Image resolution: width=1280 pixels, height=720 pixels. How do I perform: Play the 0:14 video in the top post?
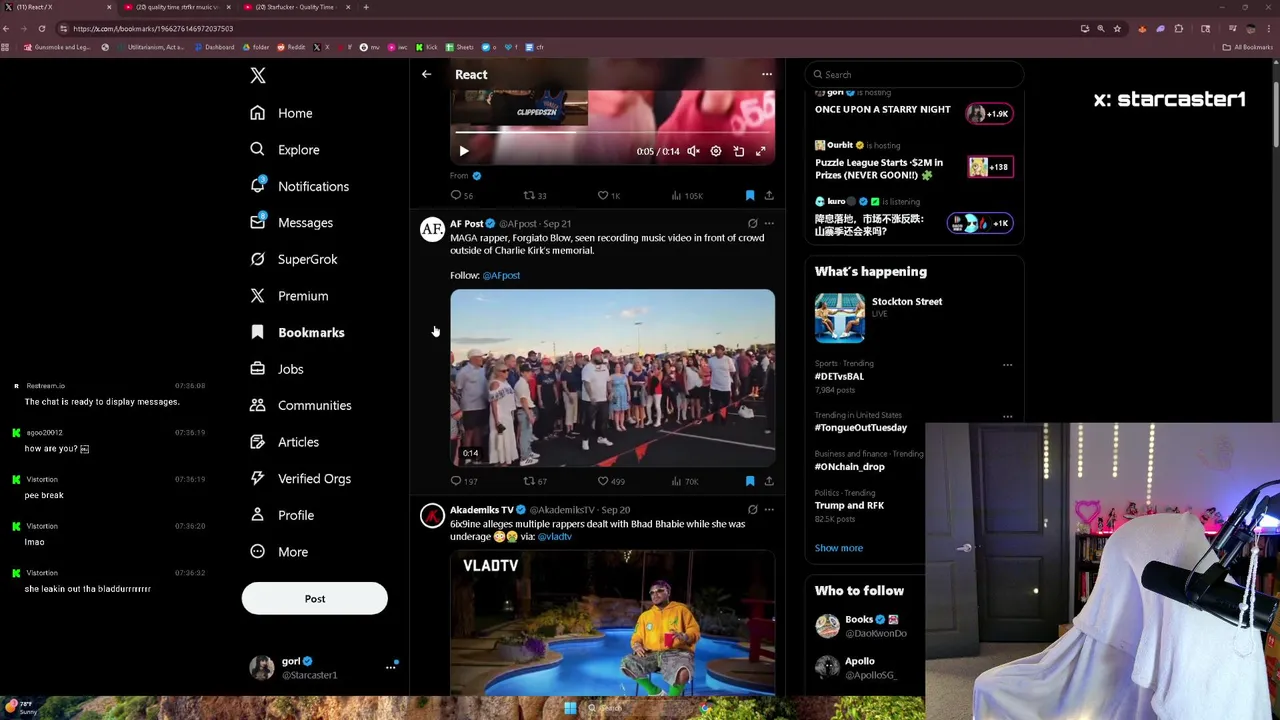click(464, 151)
